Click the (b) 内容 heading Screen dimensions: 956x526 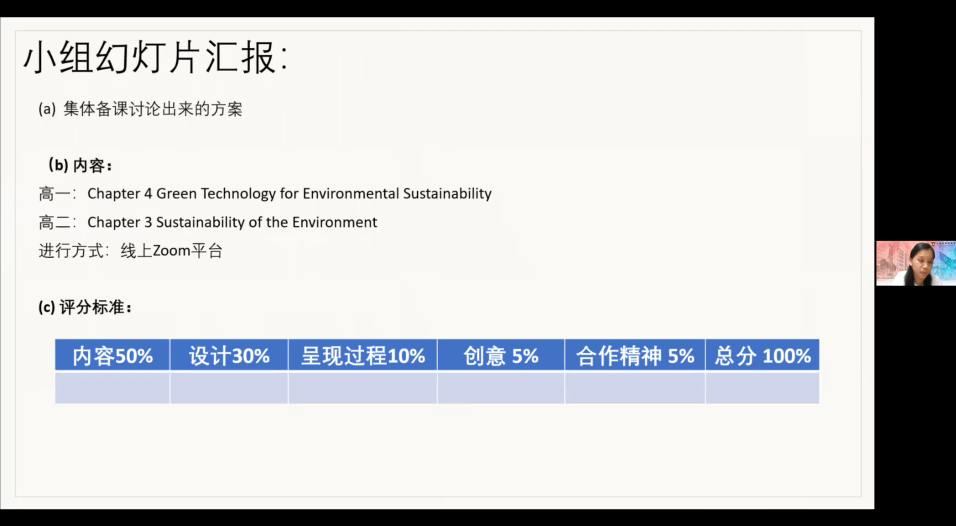pyautogui.click(x=80, y=165)
